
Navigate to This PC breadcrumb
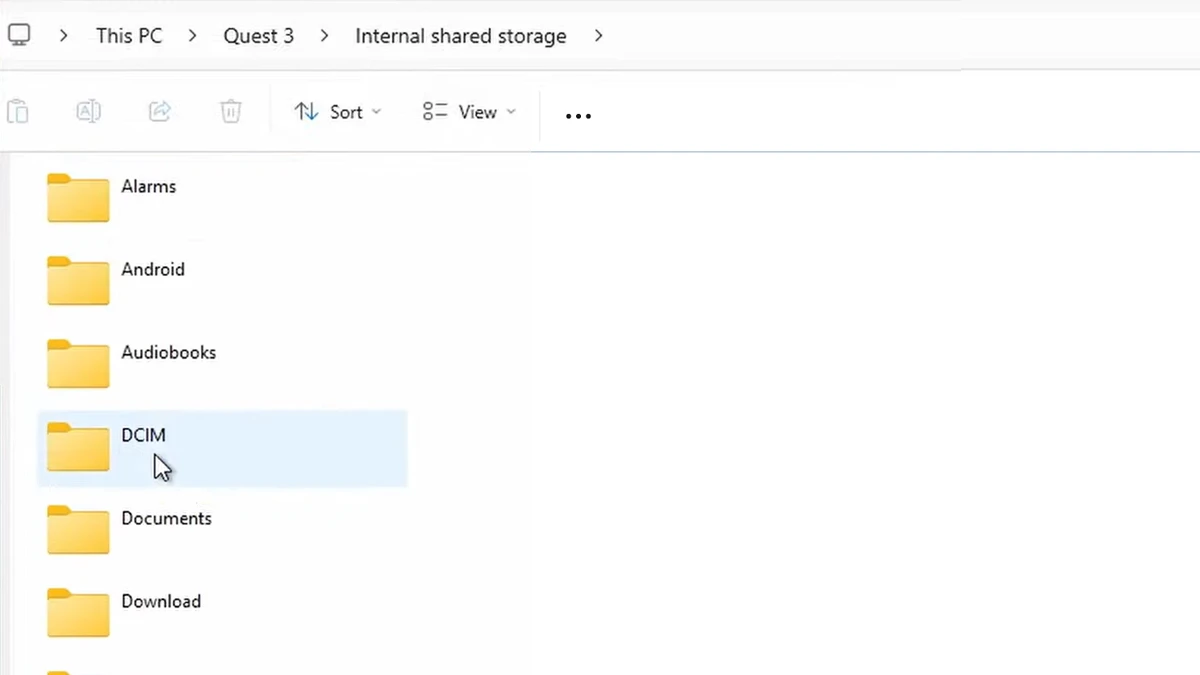[129, 36]
